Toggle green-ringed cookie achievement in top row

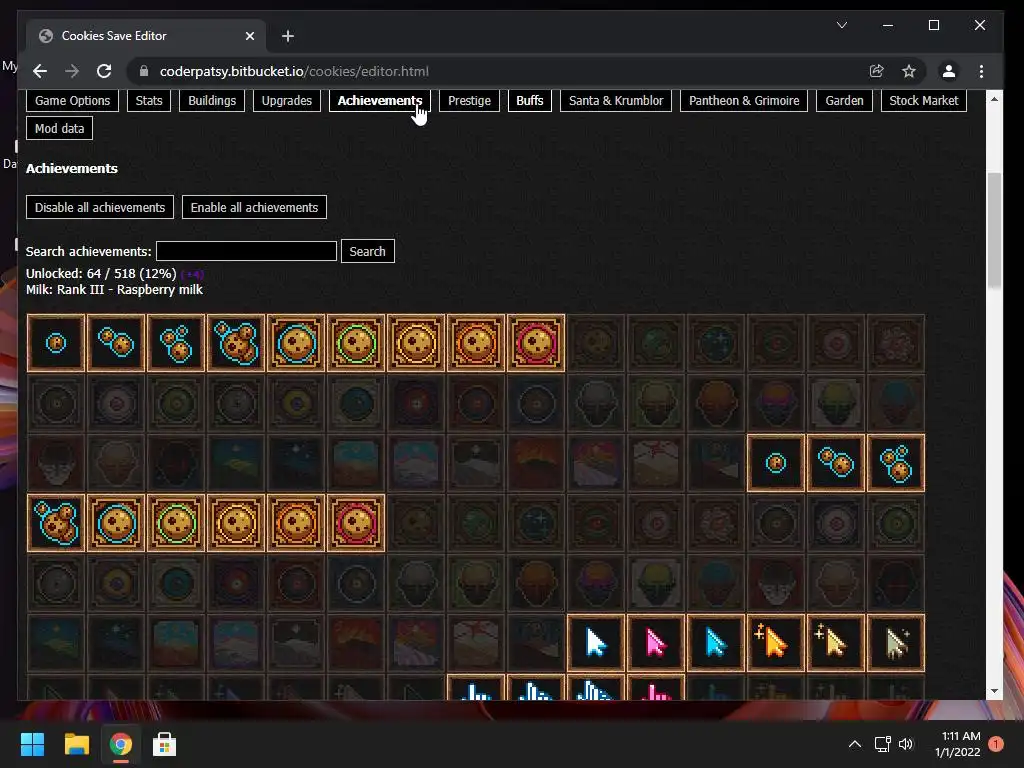coord(356,343)
